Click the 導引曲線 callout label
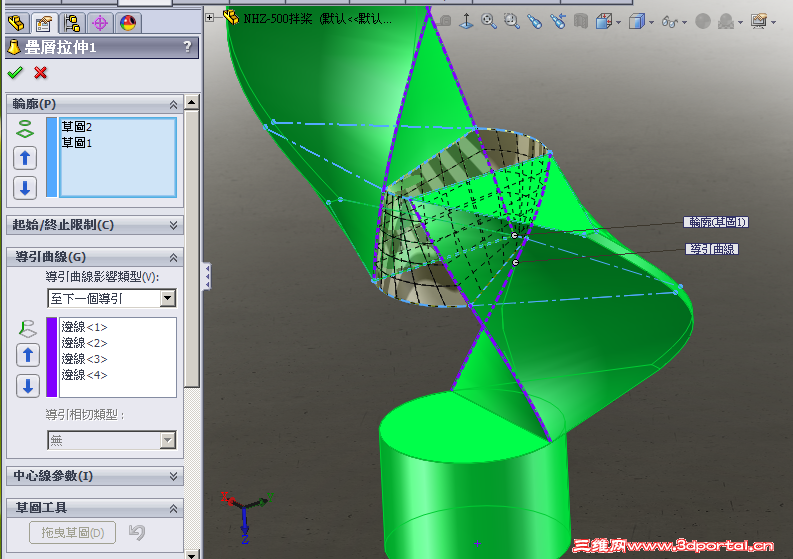This screenshot has width=793, height=559. point(712,249)
